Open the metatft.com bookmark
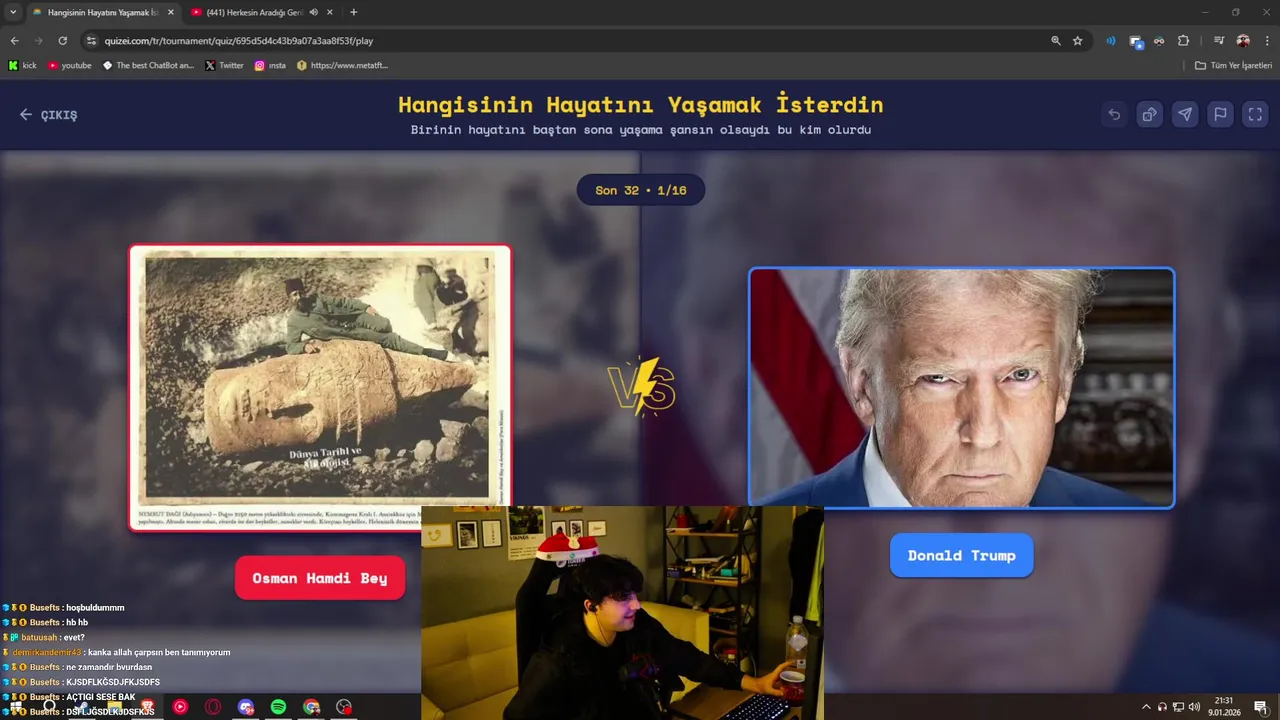Image resolution: width=1280 pixels, height=720 pixels. [342, 65]
